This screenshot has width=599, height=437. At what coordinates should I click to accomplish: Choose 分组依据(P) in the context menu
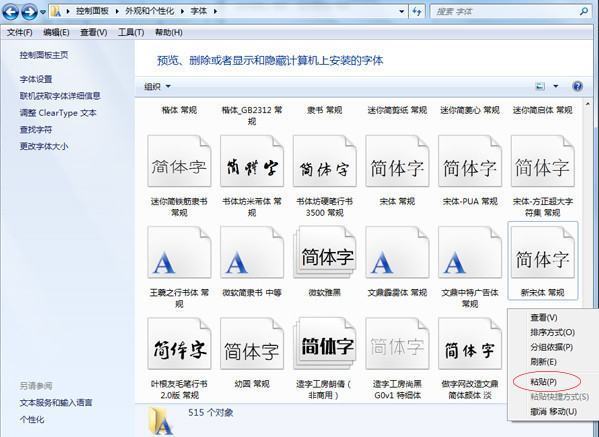coord(551,347)
